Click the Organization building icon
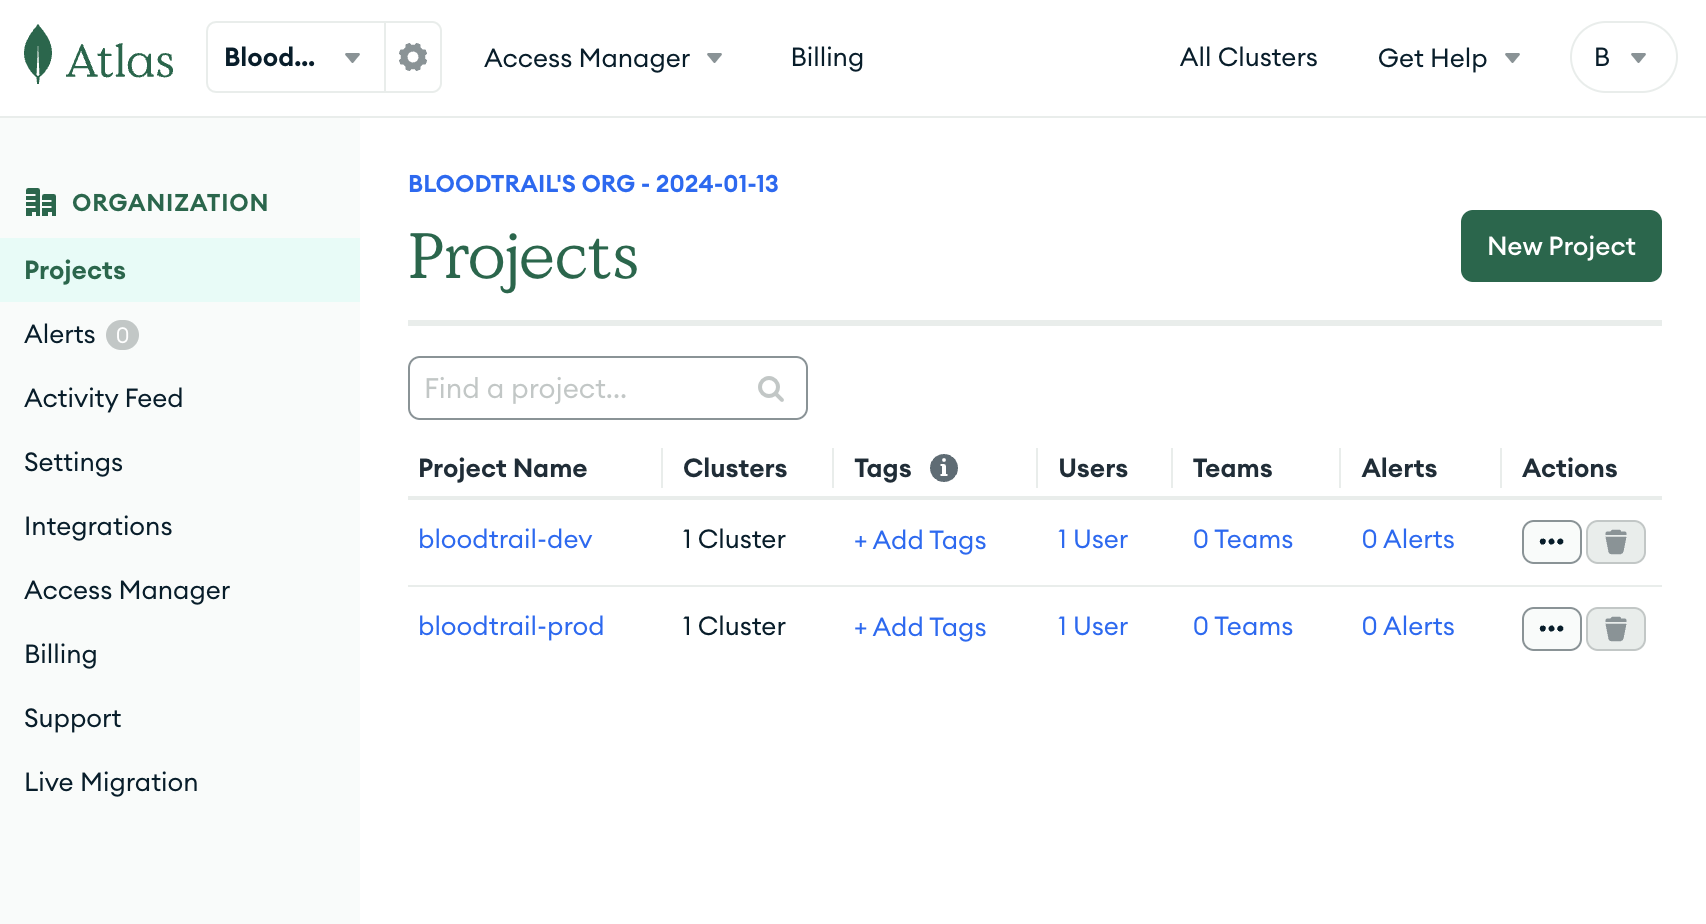The height and width of the screenshot is (924, 1706). coord(41,202)
